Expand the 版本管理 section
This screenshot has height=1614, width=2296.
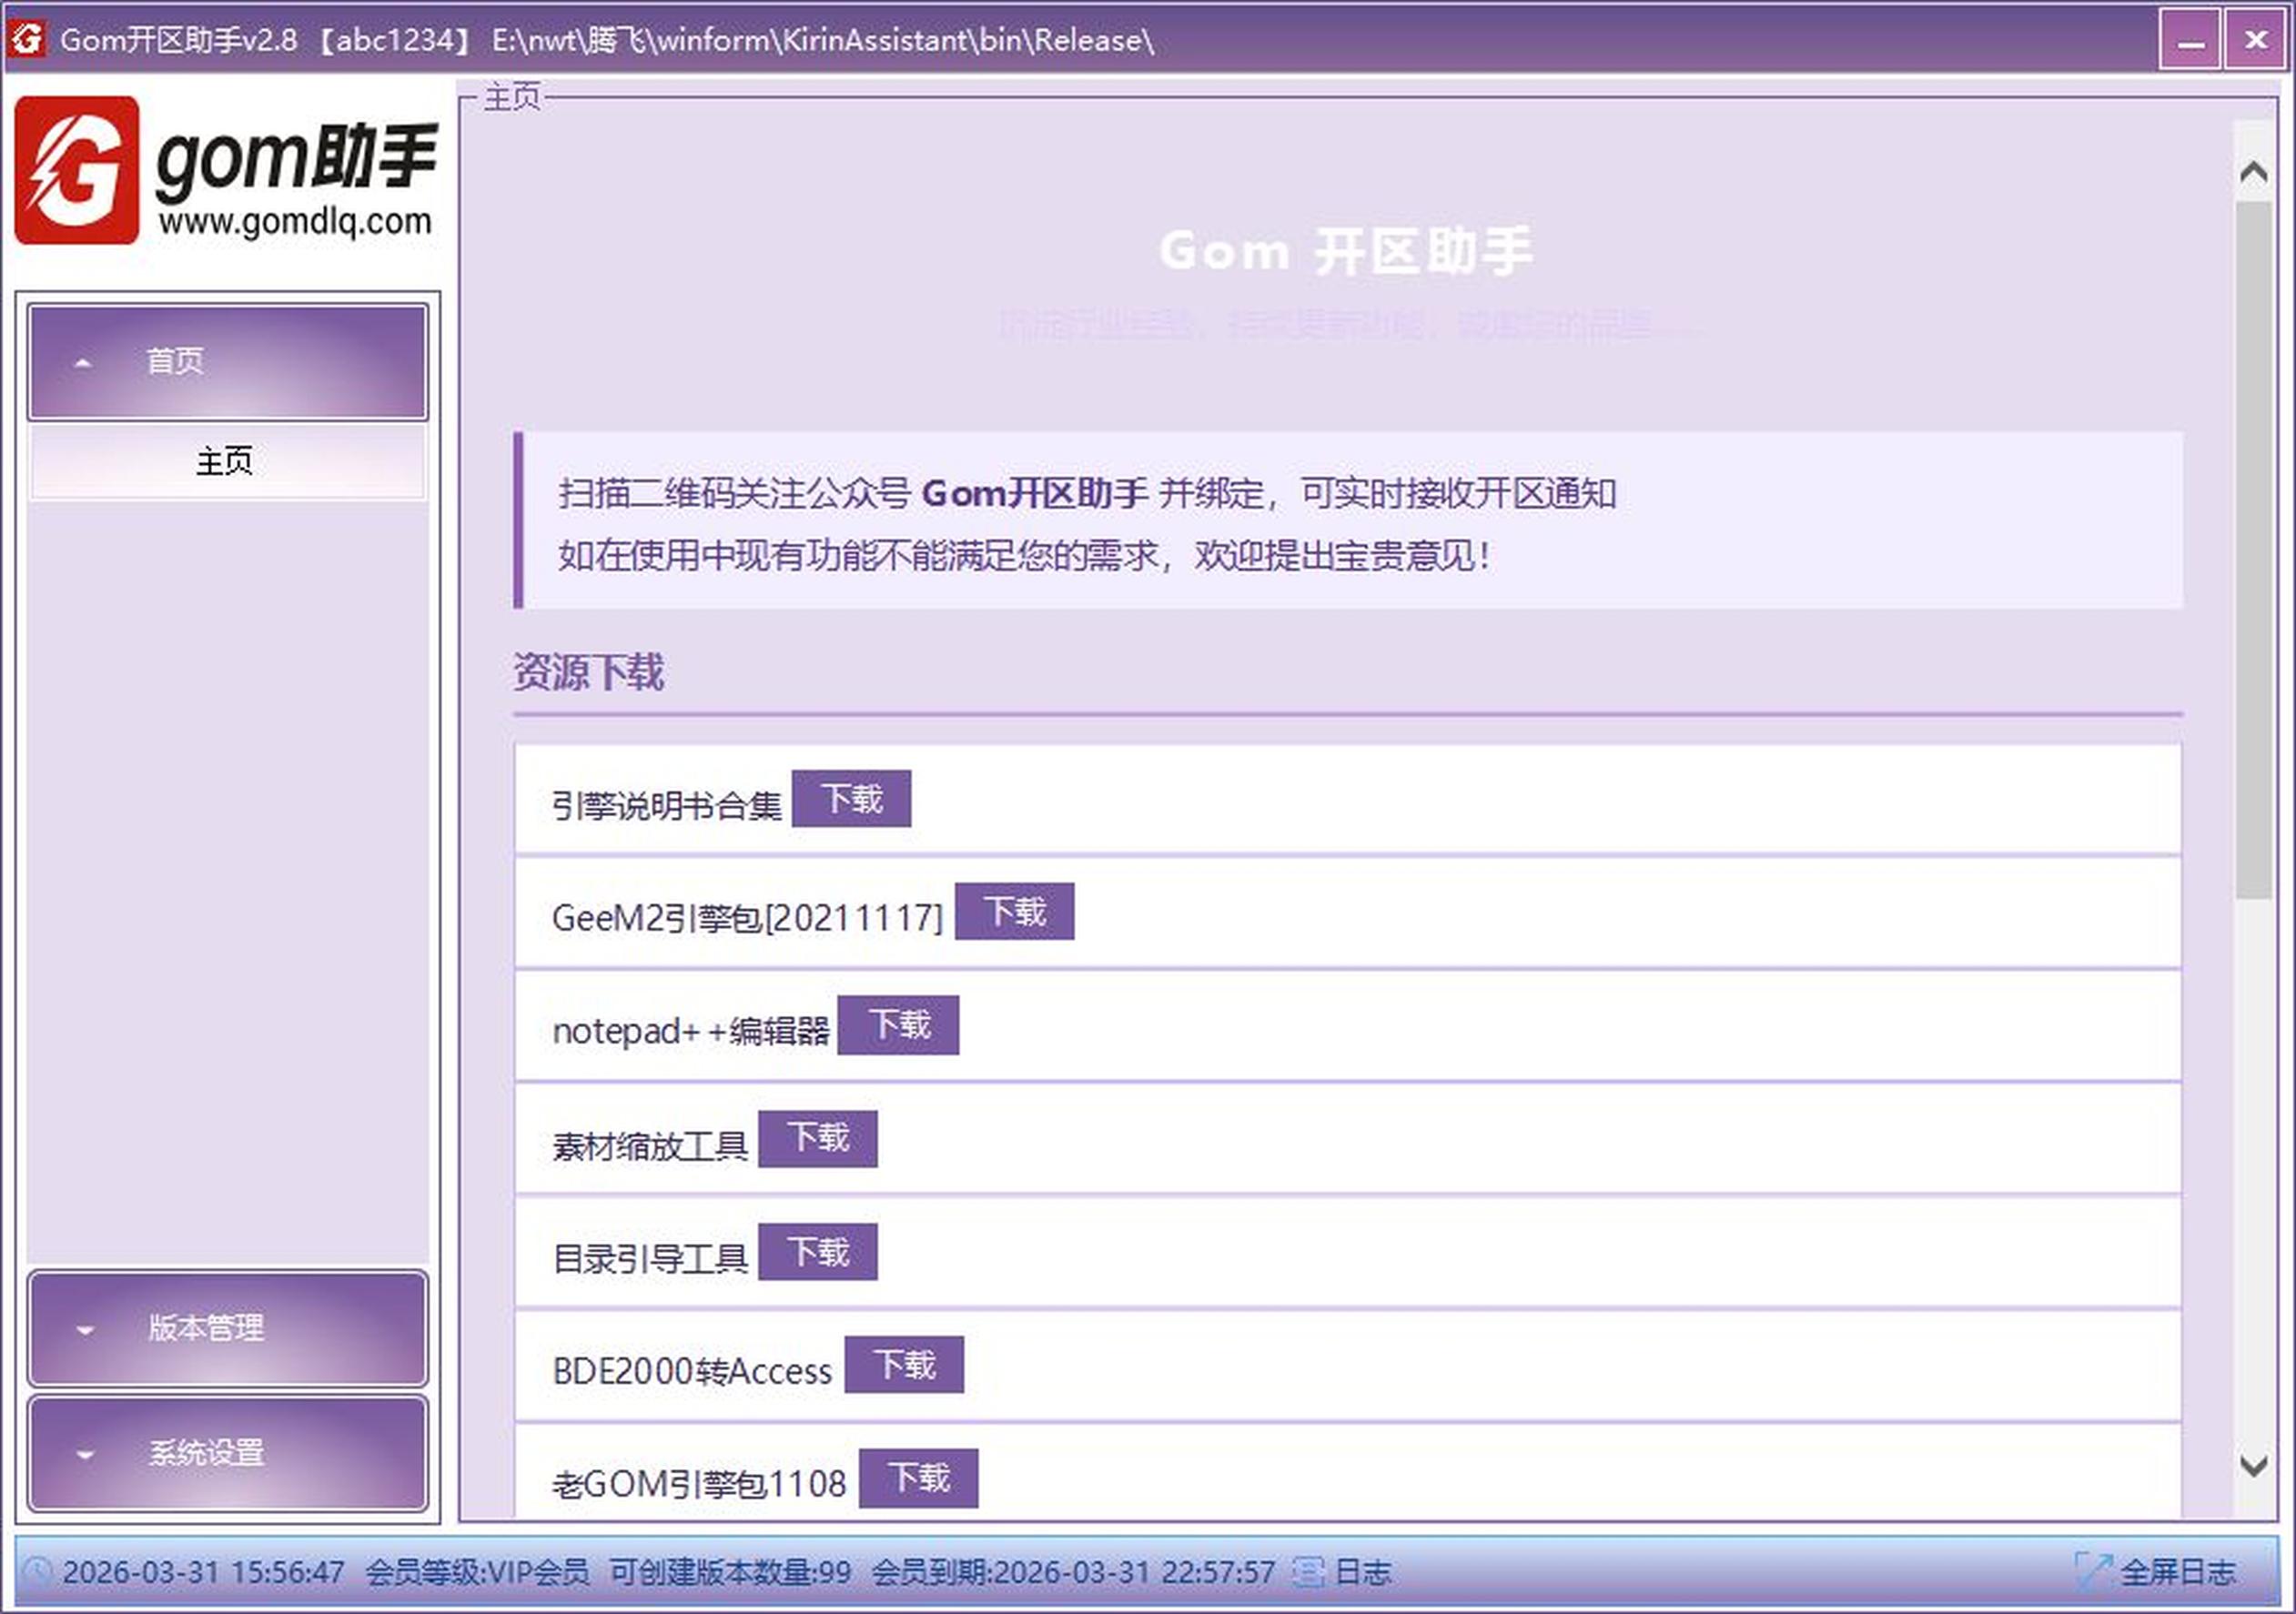[228, 1328]
